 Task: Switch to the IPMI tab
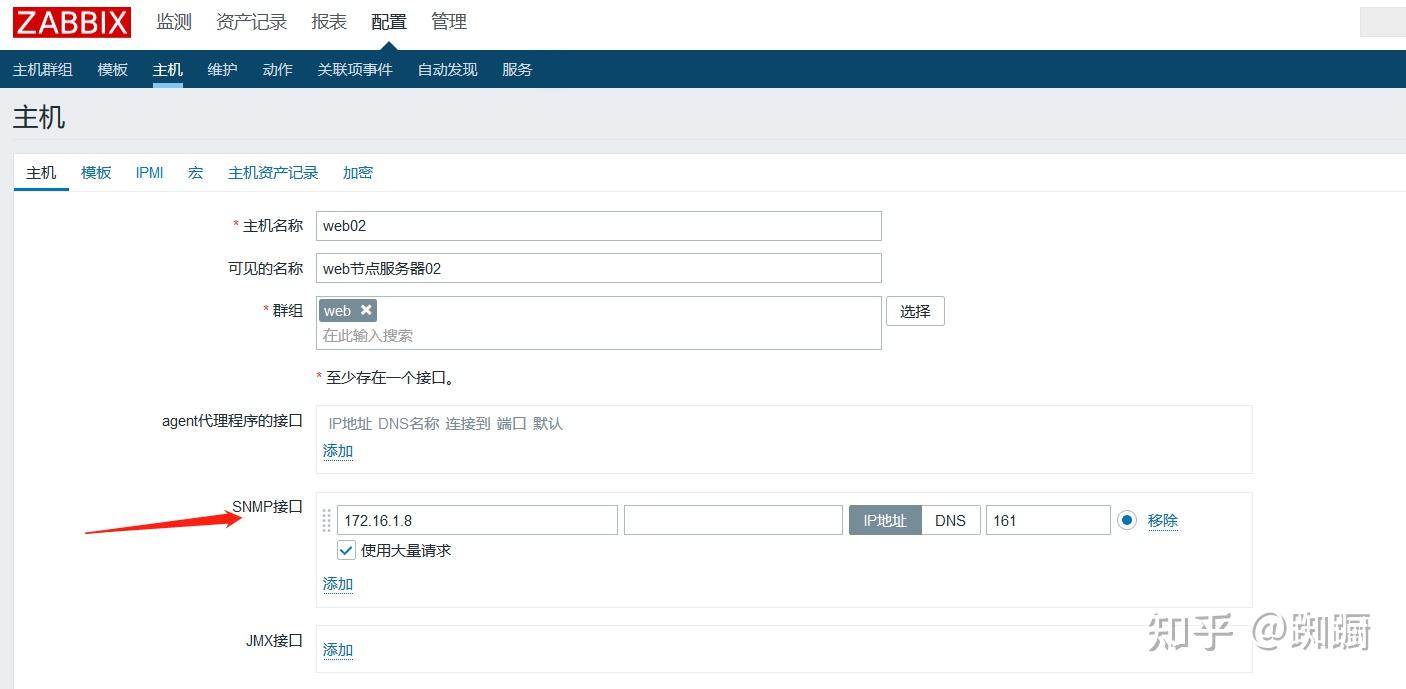(x=149, y=172)
